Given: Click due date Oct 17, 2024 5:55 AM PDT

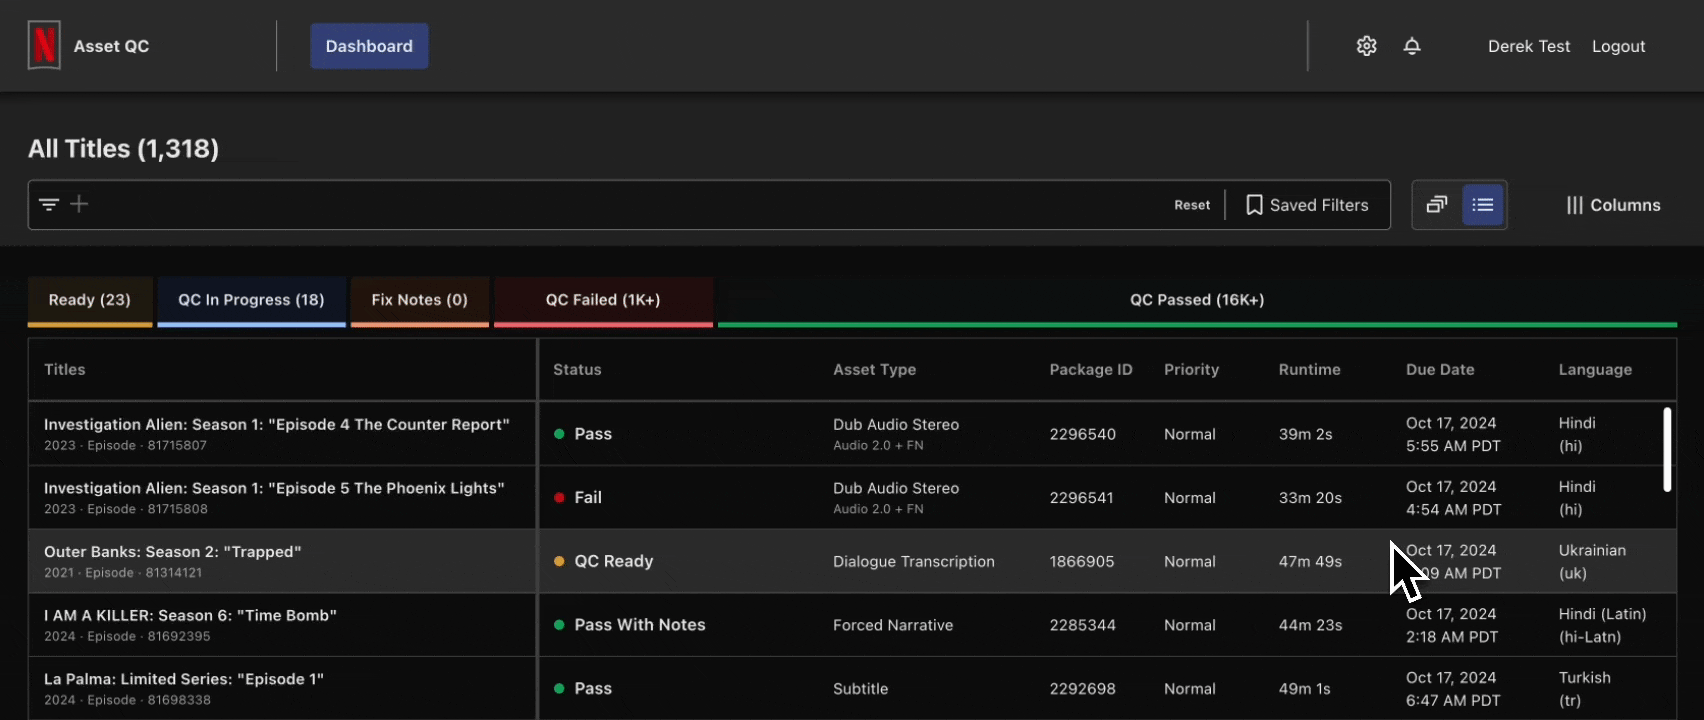Looking at the screenshot, I should (1453, 434).
